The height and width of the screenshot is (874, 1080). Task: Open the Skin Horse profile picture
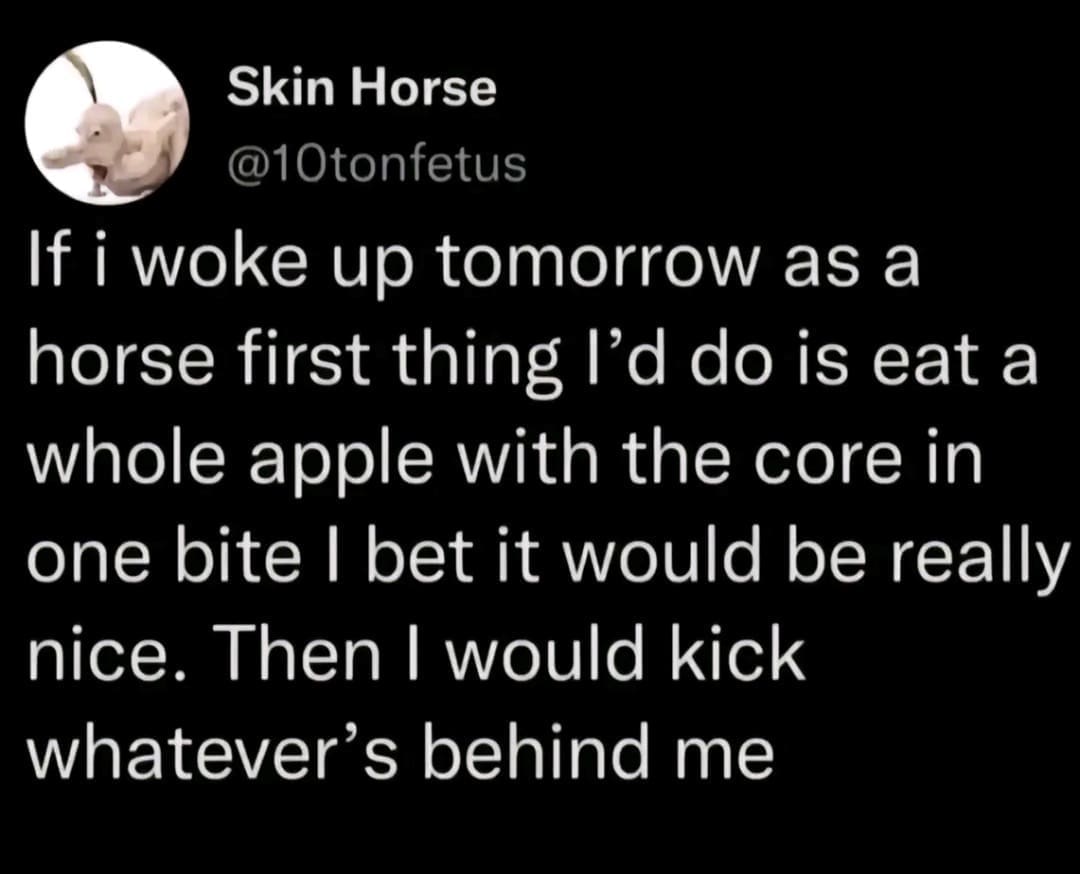(x=108, y=123)
